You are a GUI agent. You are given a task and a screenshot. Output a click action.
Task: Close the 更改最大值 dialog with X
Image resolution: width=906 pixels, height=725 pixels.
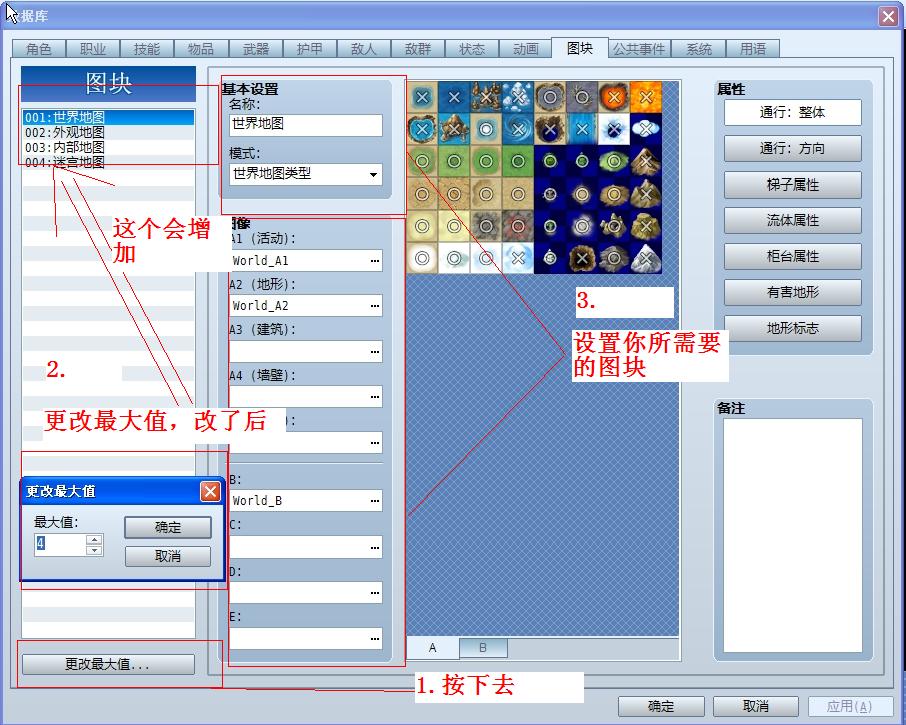click(210, 492)
